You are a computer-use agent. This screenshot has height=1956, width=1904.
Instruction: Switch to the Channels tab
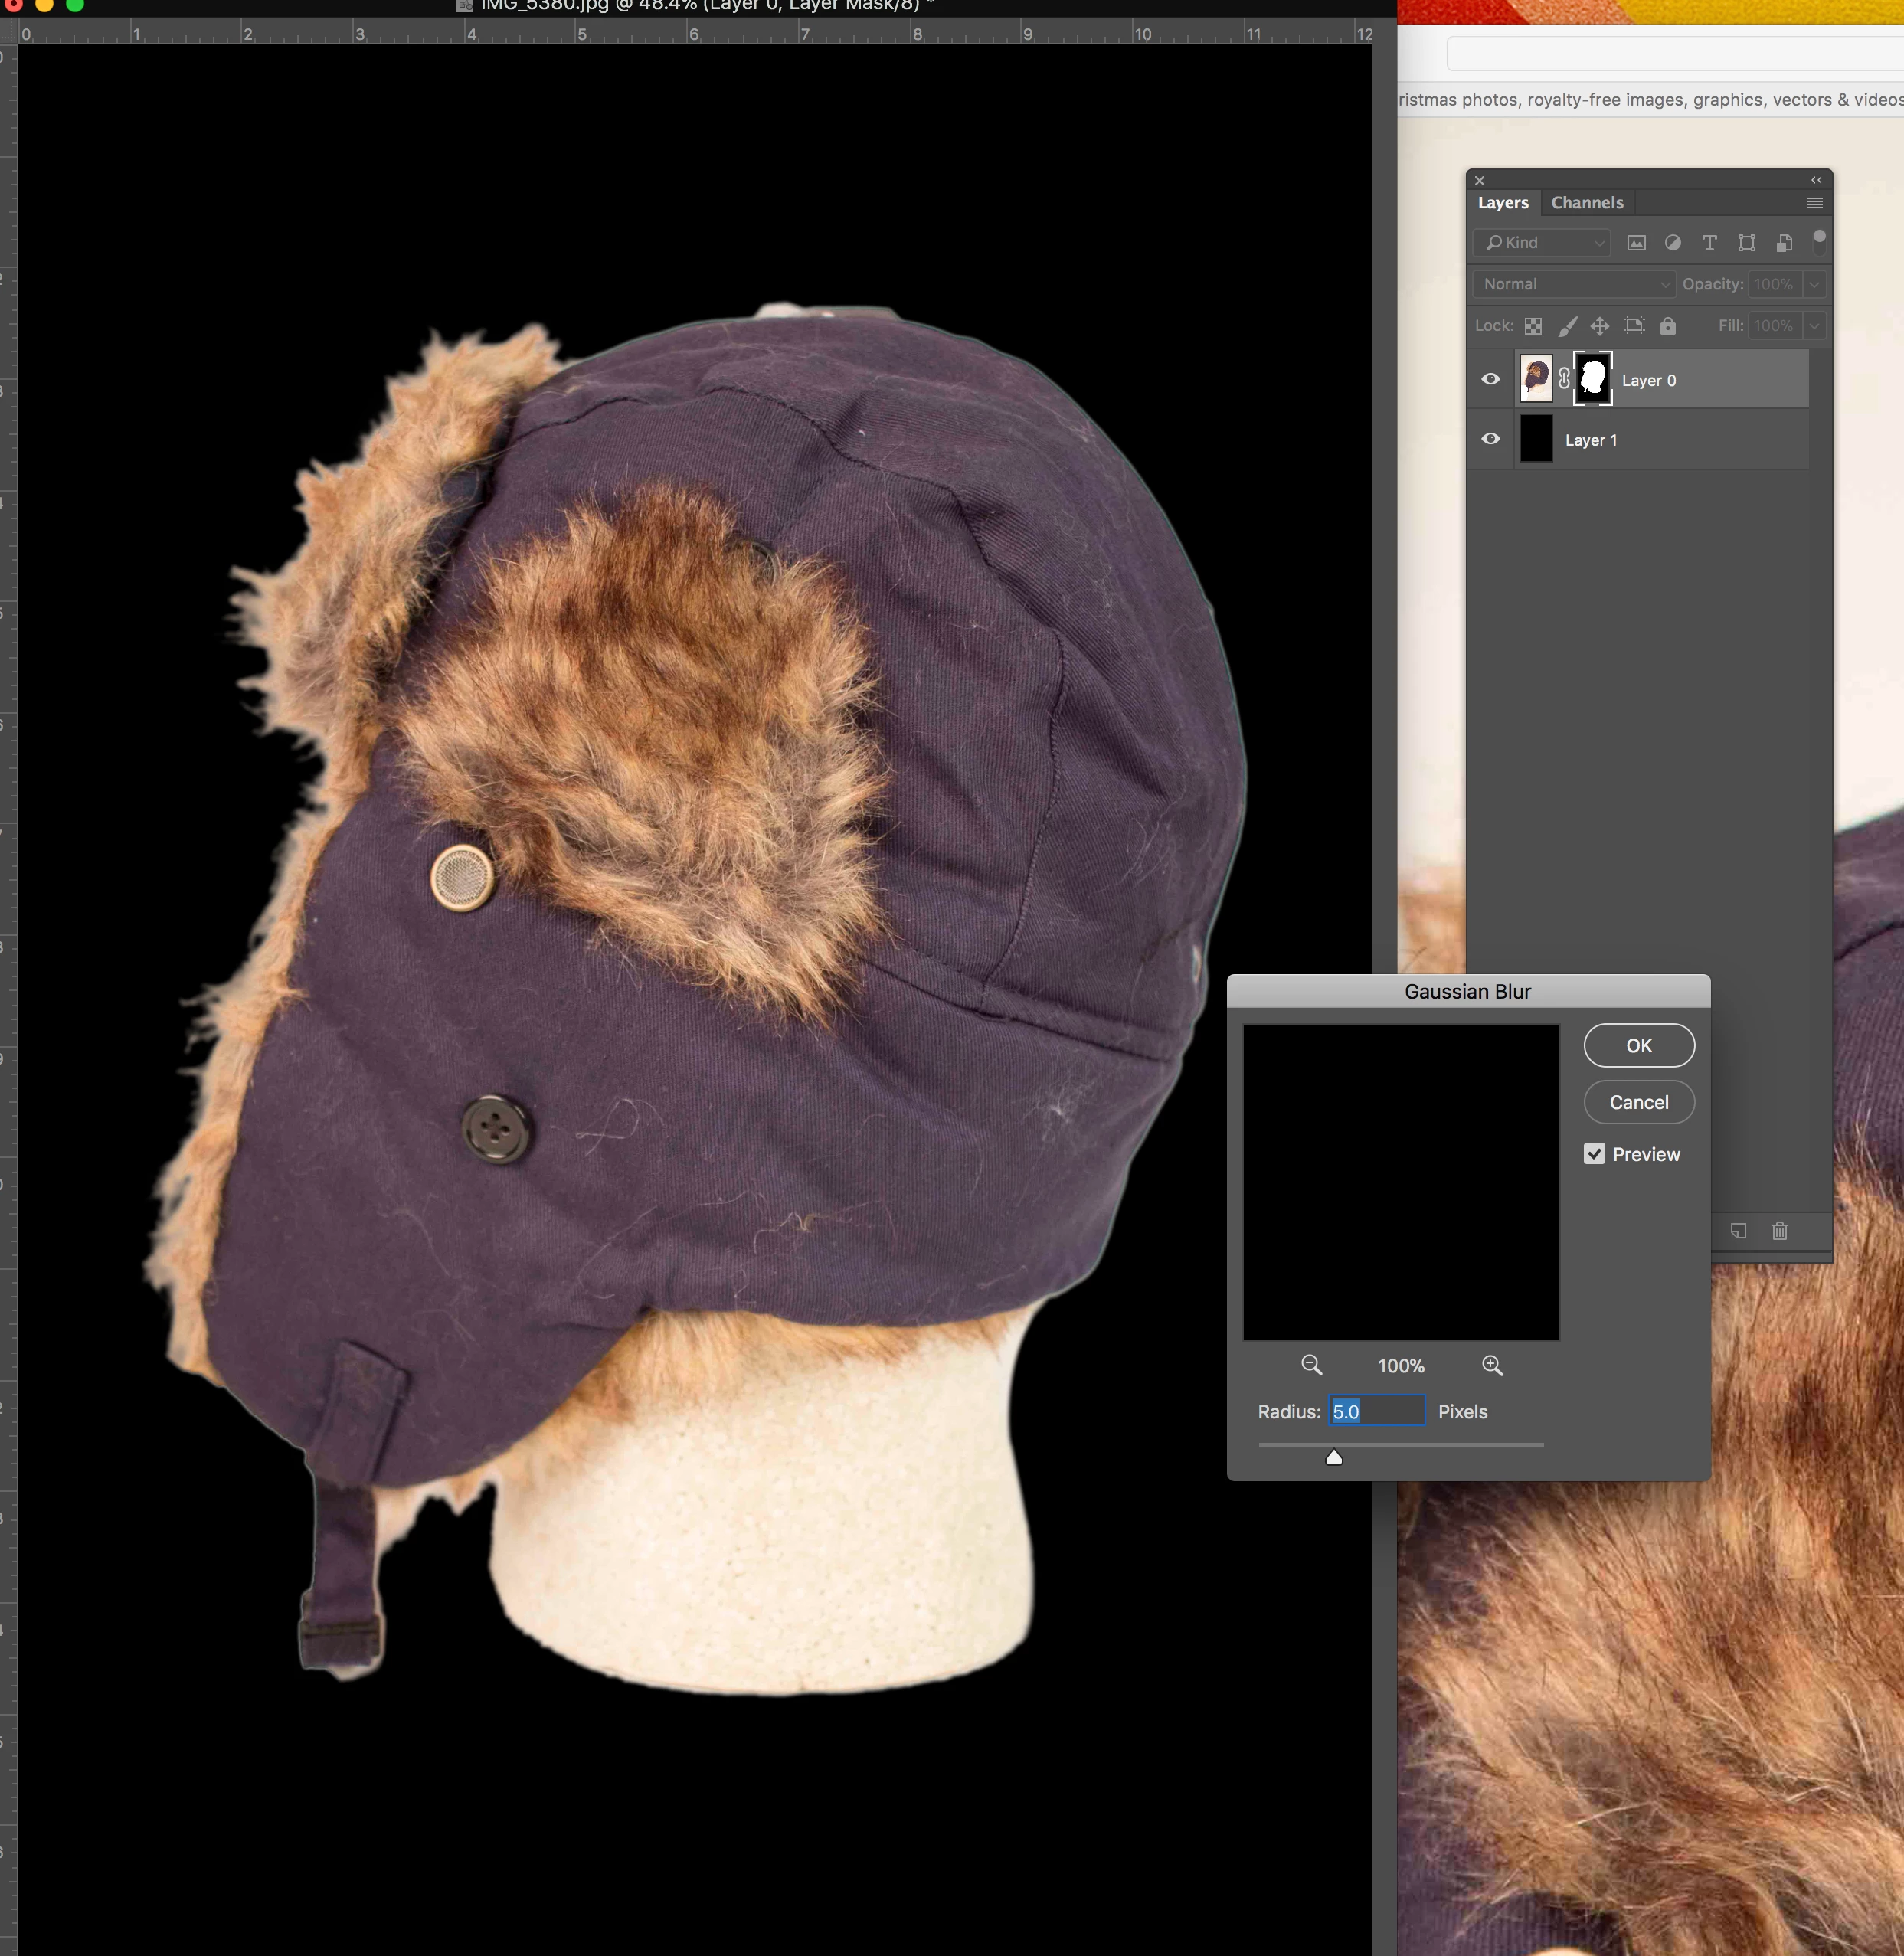pyautogui.click(x=1587, y=203)
